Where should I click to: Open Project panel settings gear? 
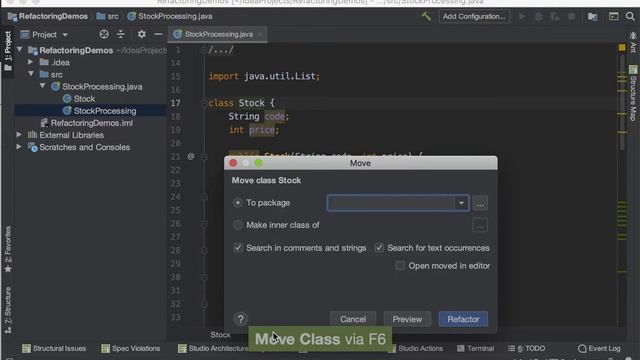click(142, 34)
